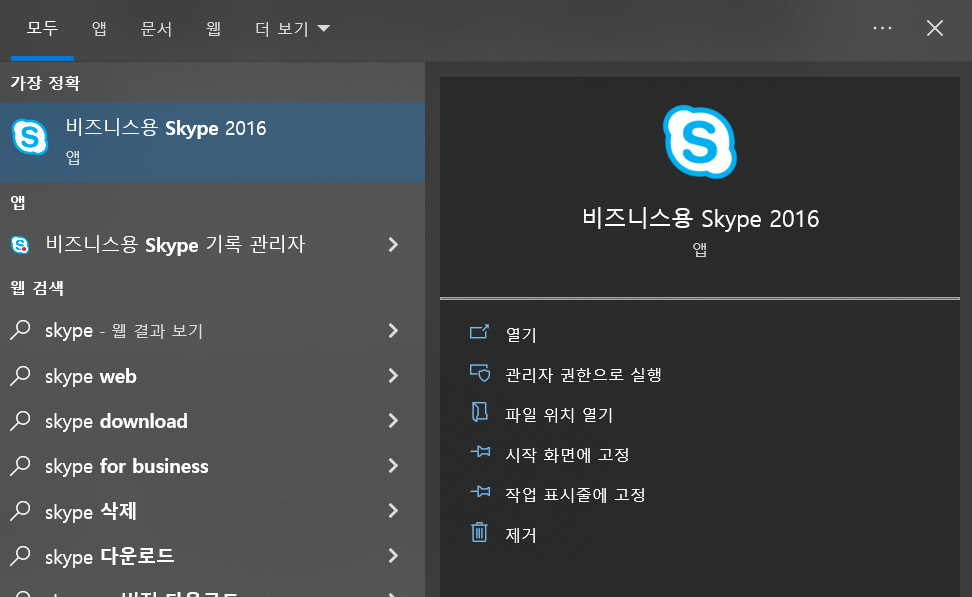Click search icon beside skype - 웹 결과
Screen dimensions: 972x597
point(20,330)
